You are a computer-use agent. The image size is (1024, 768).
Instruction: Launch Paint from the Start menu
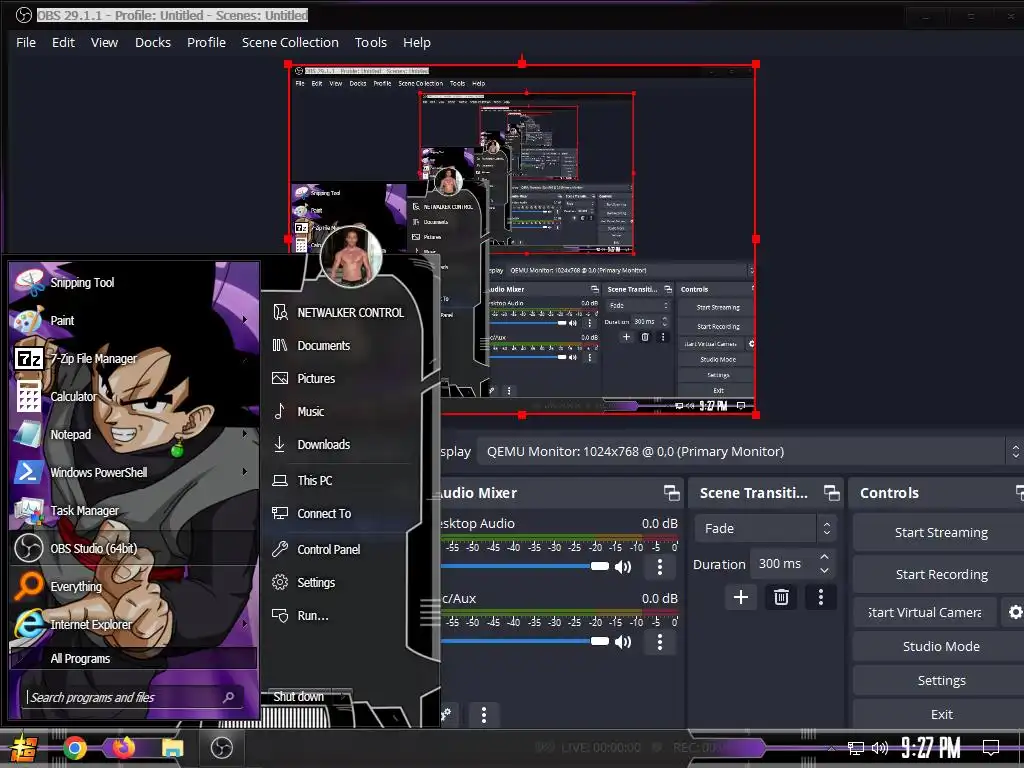tap(134, 320)
